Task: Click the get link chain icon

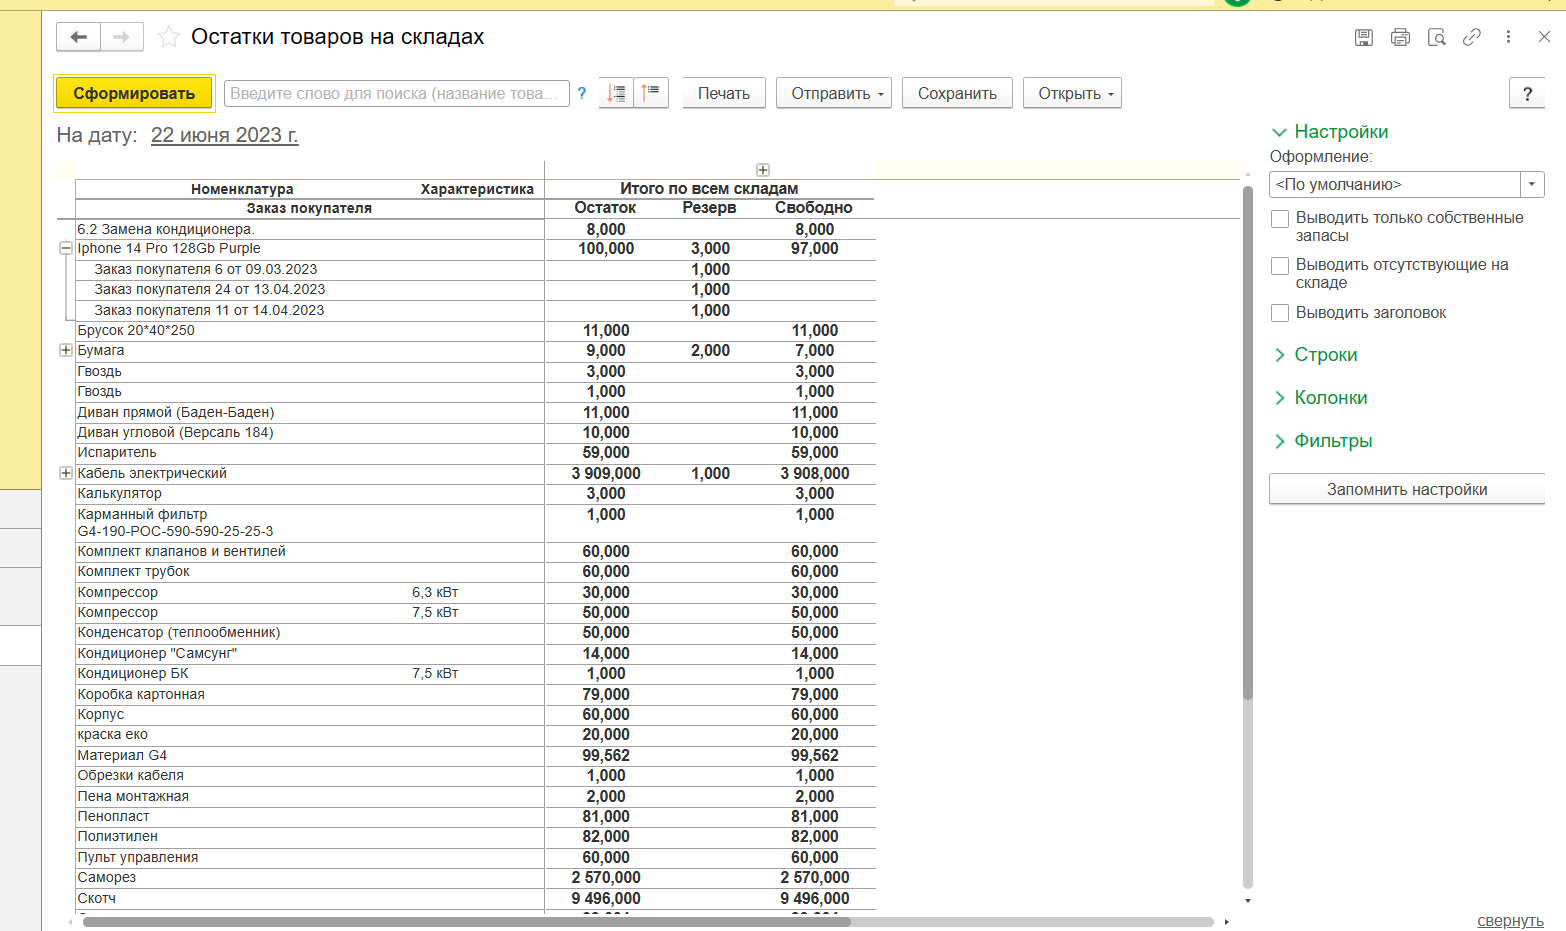Action: coord(1472,37)
